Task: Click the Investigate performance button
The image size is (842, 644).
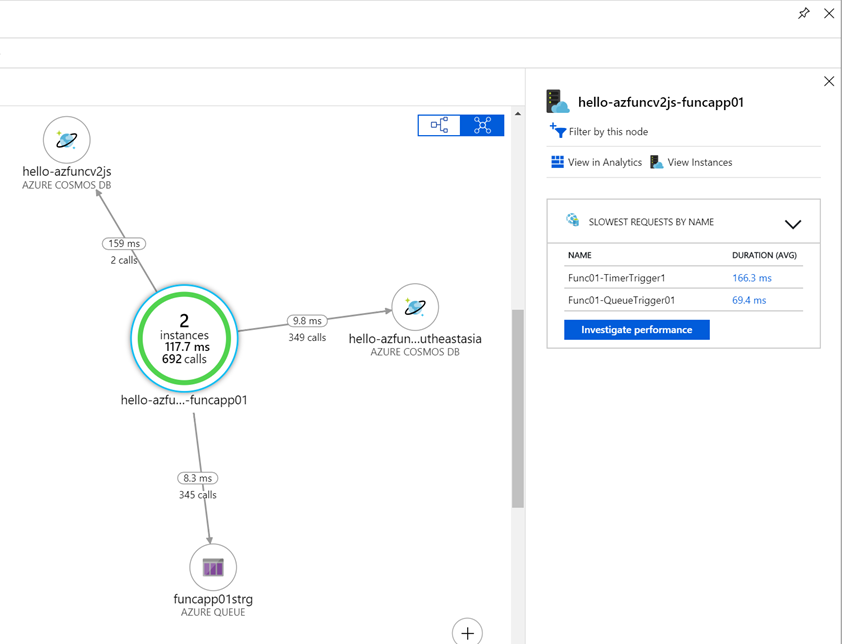Action: click(x=637, y=329)
